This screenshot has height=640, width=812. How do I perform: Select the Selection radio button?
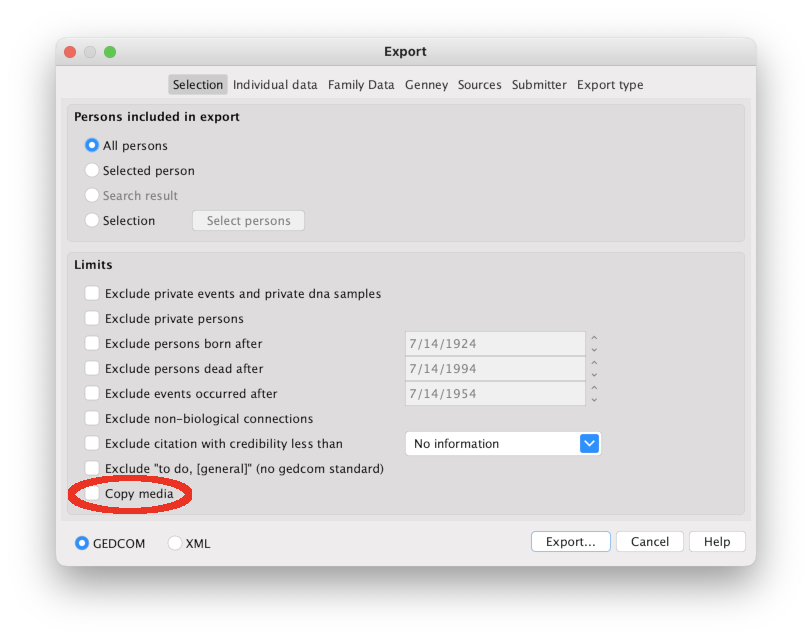coord(93,221)
